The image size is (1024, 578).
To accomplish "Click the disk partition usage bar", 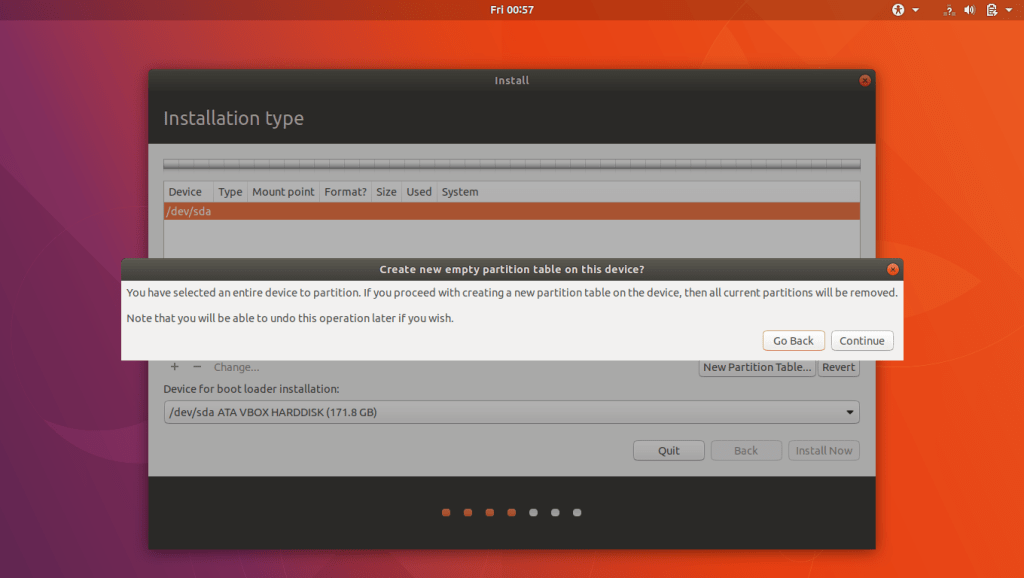I will tap(511, 165).
